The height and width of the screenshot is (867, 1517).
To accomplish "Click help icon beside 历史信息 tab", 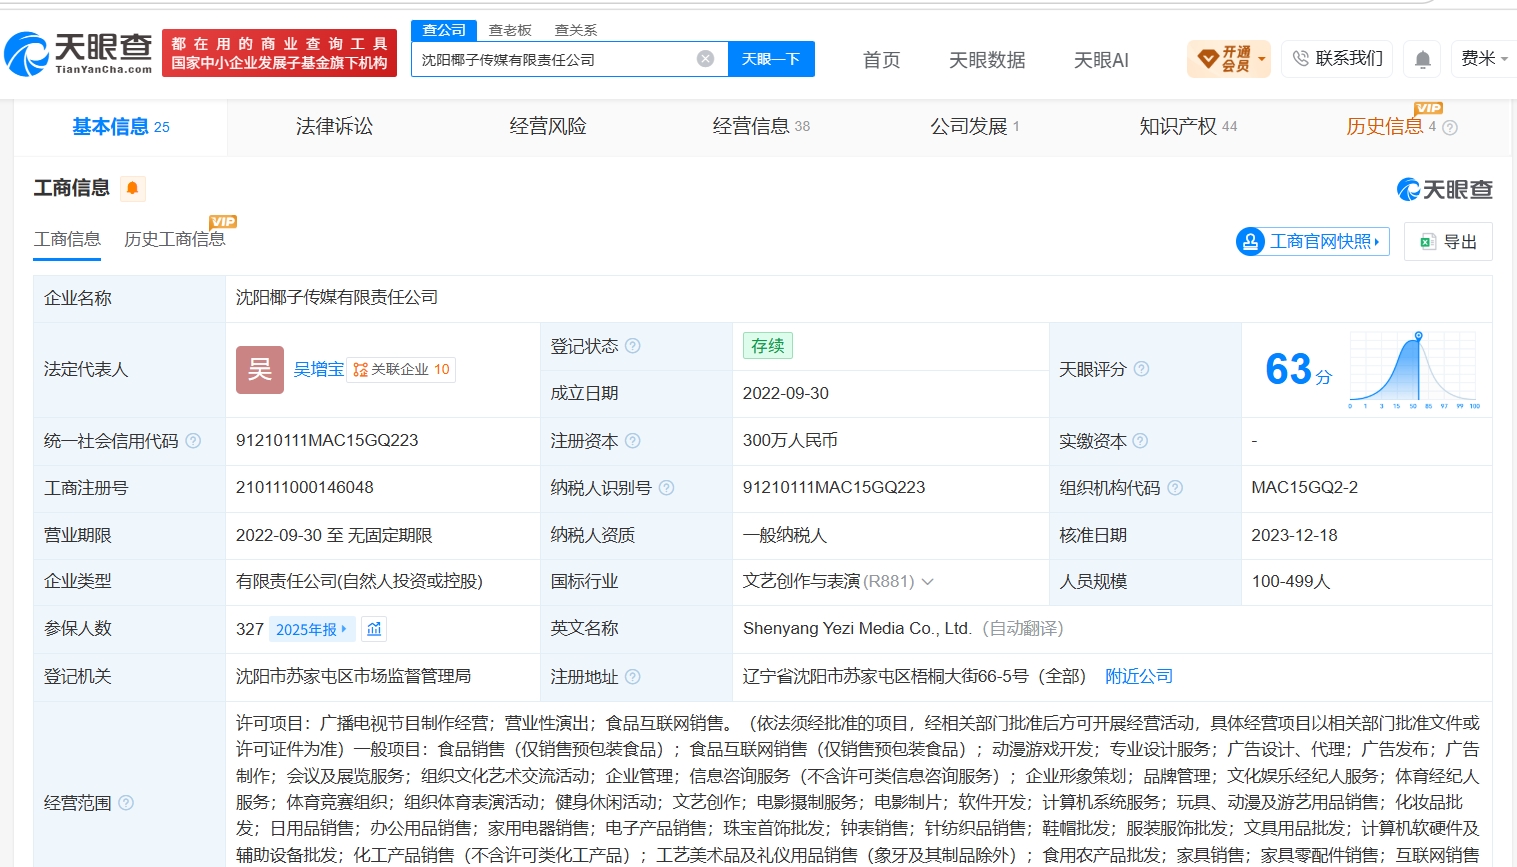I will (1450, 127).
